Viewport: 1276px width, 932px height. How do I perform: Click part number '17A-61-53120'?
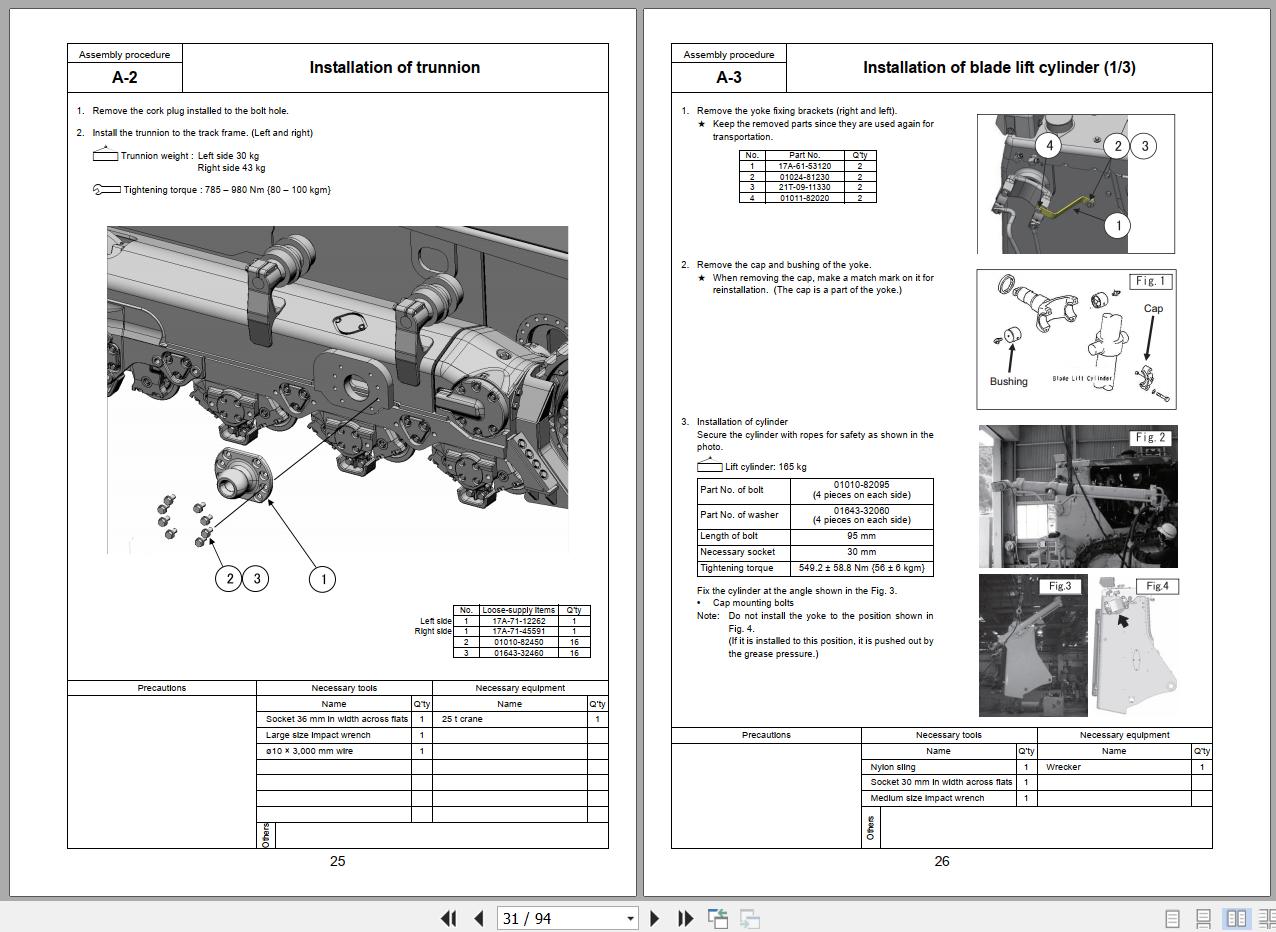(x=804, y=166)
